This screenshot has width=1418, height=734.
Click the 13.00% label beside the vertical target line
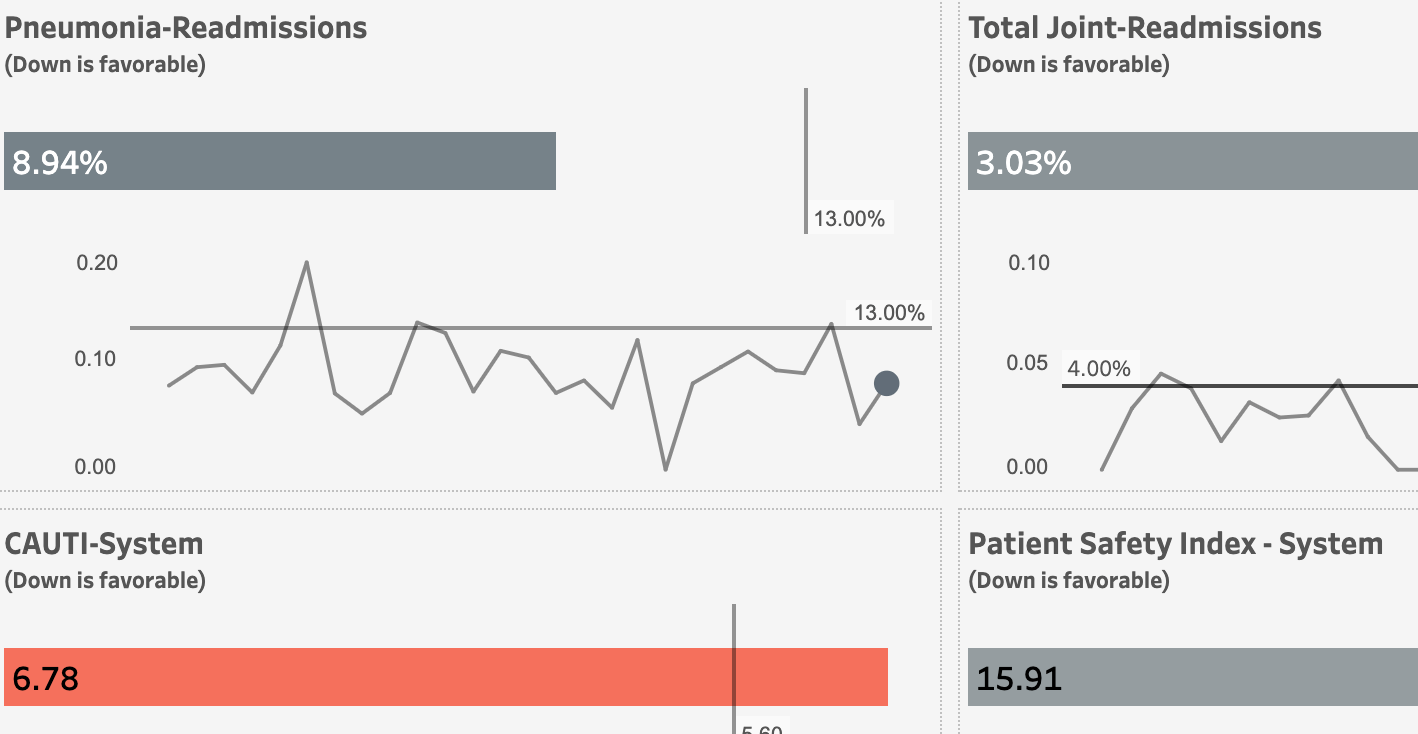pos(849,219)
